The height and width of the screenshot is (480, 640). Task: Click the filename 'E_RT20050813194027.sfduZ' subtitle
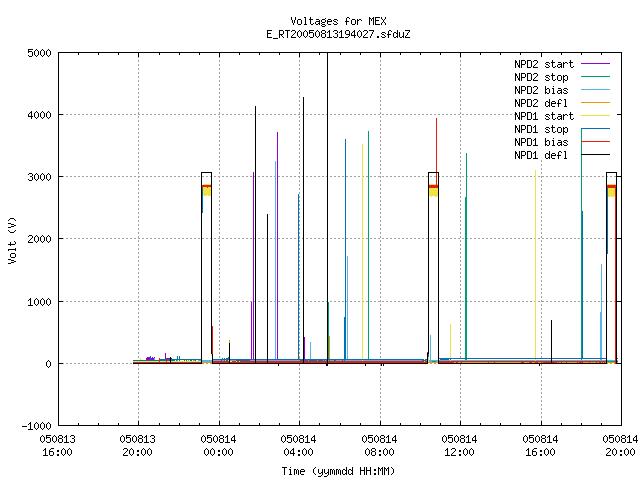point(338,34)
